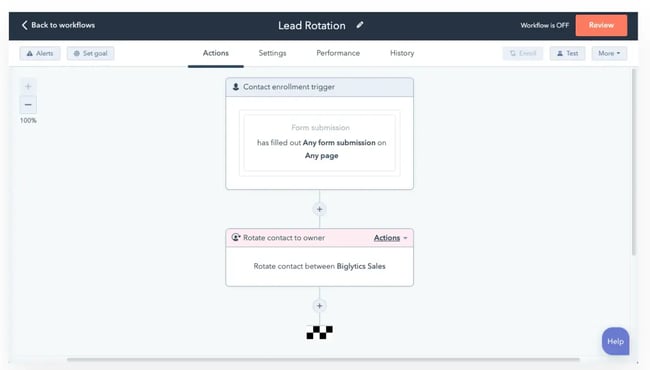Viewport: 650px width, 370px height.
Task: Open the Alerts button
Action: click(40, 53)
